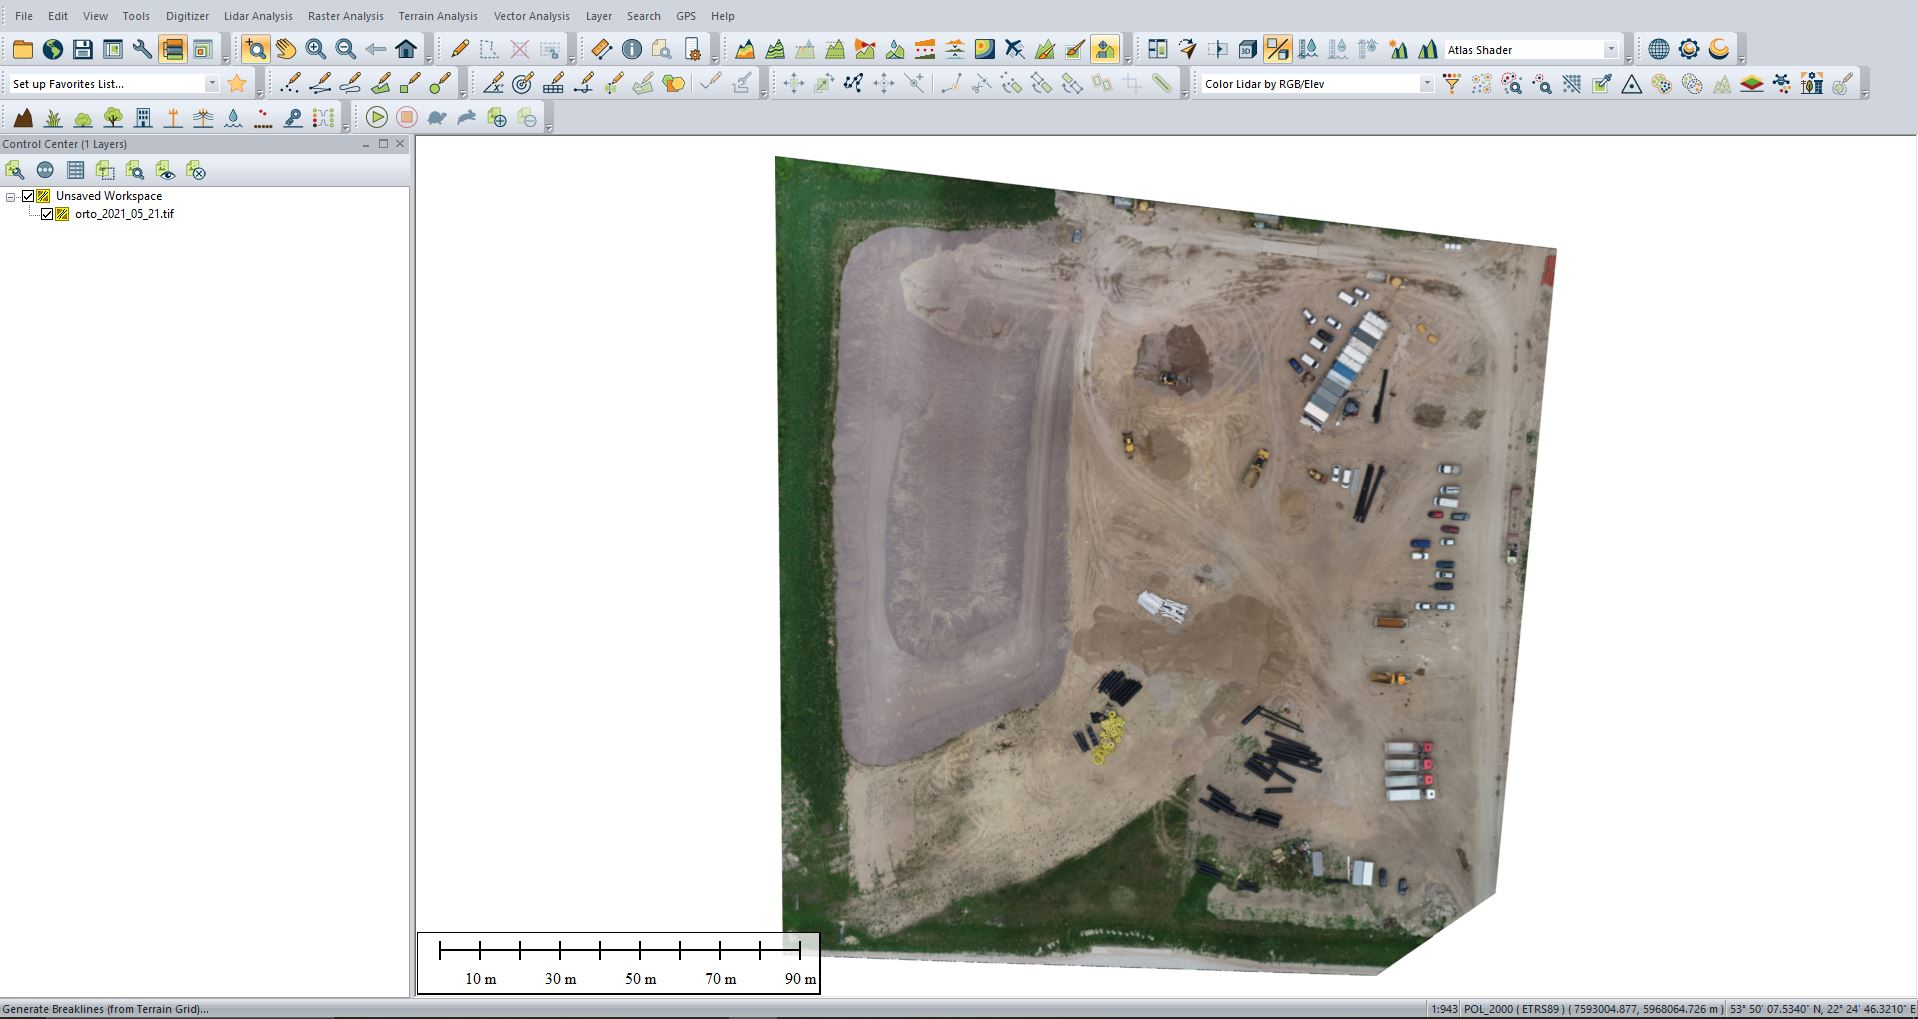The height and width of the screenshot is (1019, 1918).
Task: Click the Zoom In magnifier icon
Action: (x=316, y=49)
